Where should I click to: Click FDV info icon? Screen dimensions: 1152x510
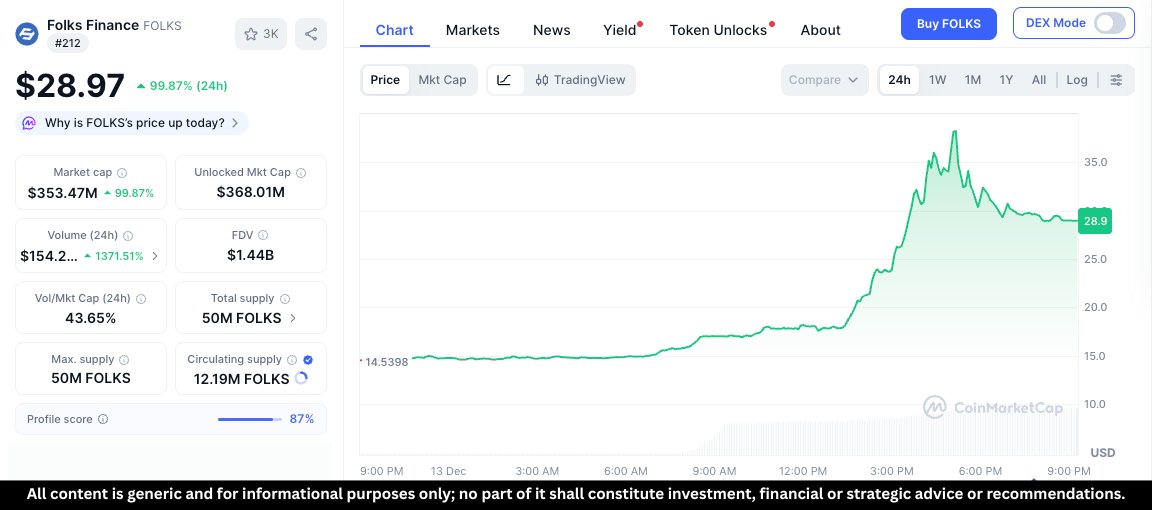point(263,235)
